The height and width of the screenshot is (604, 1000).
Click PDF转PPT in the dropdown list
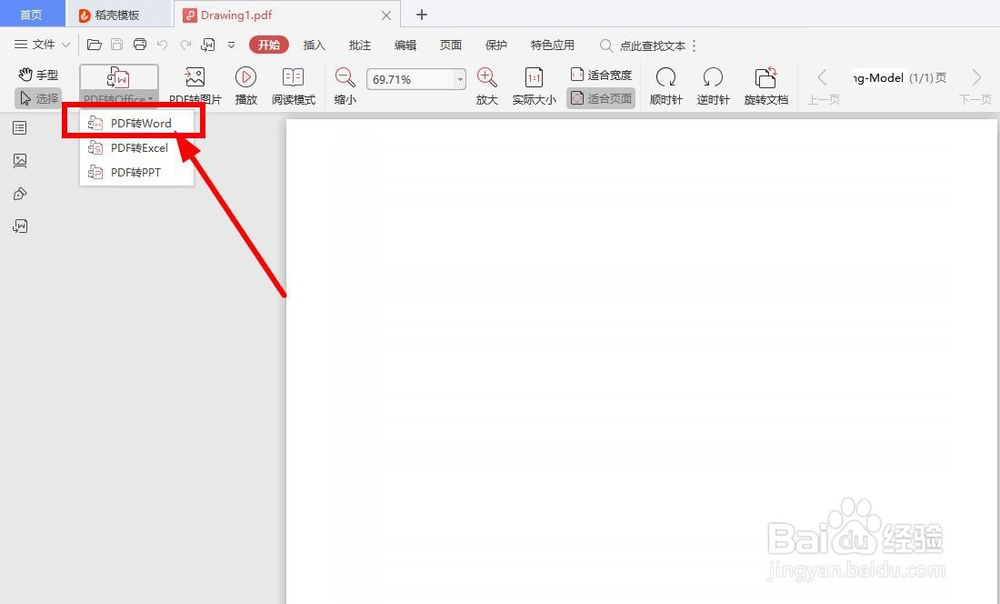[137, 170]
